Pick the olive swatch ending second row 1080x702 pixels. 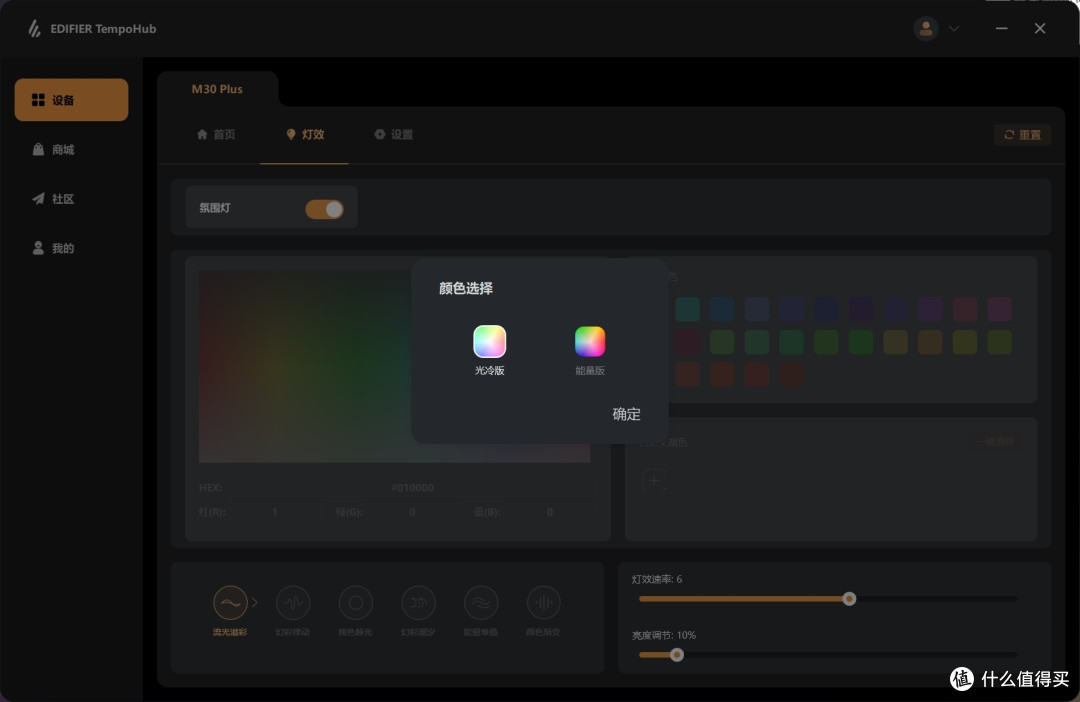[999, 342]
